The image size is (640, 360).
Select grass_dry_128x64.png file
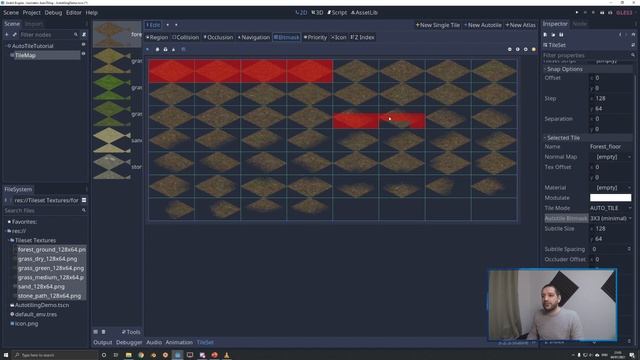click(x=47, y=259)
